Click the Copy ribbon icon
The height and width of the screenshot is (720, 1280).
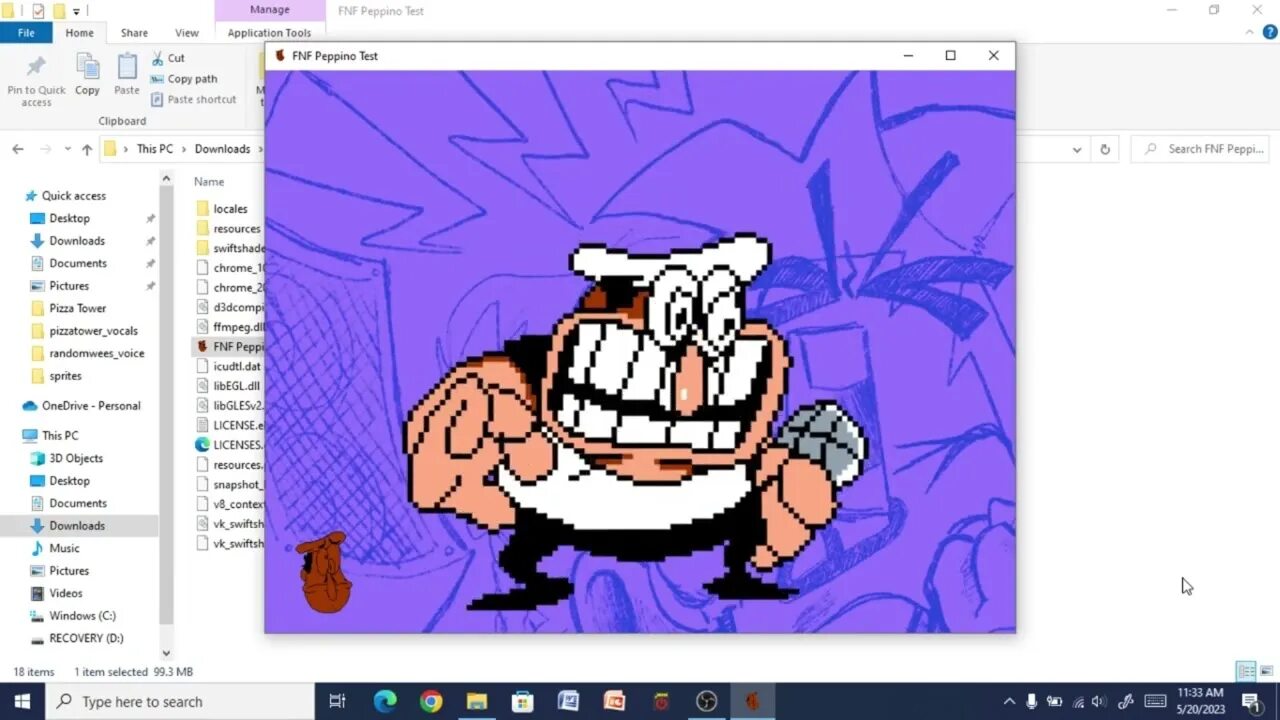coord(88,75)
